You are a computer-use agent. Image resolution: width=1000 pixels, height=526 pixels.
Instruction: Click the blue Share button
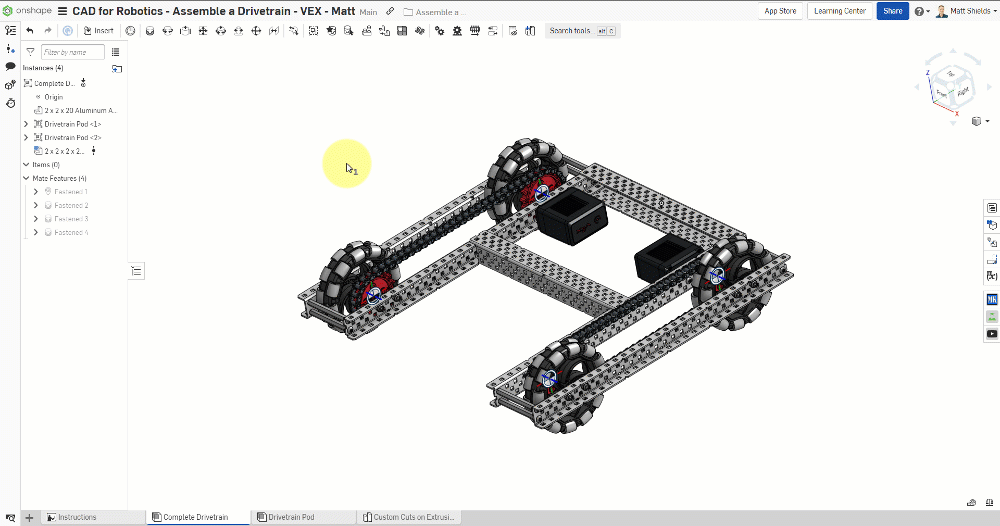[892, 11]
